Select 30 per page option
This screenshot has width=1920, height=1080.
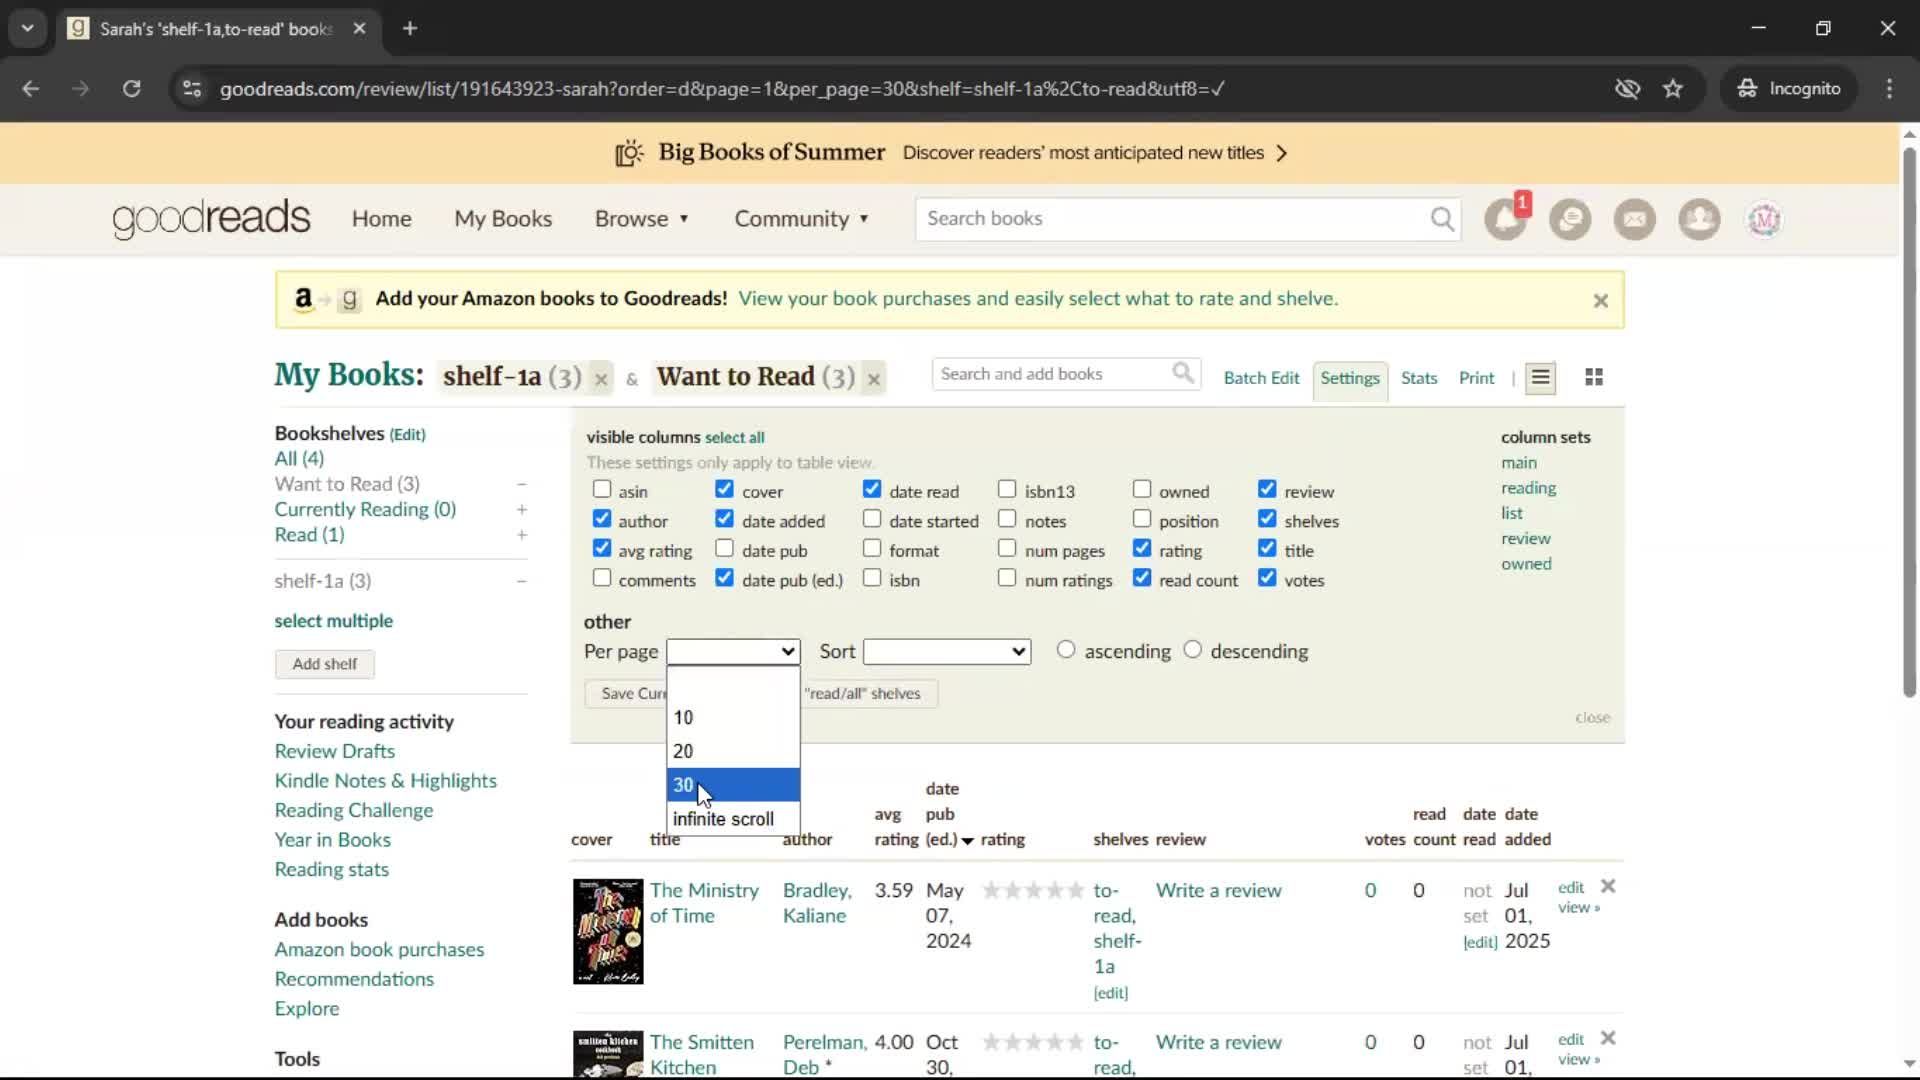(733, 785)
